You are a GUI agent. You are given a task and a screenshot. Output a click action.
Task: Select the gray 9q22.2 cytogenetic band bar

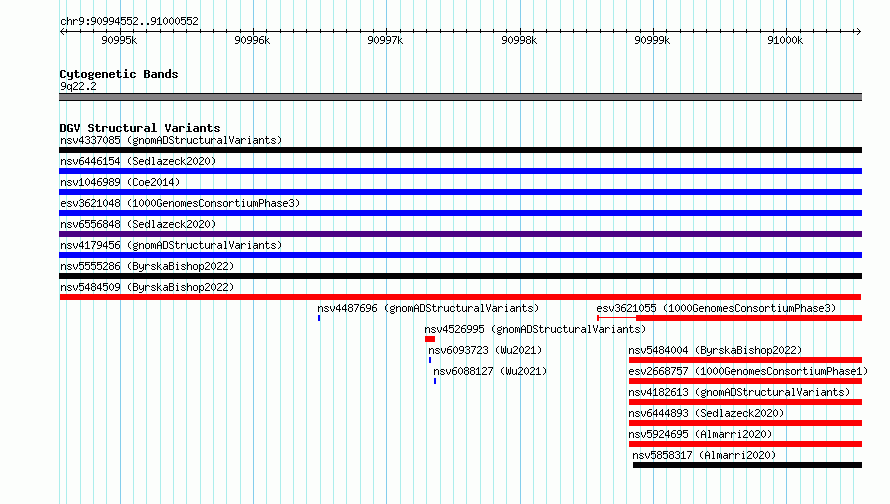(x=460, y=97)
